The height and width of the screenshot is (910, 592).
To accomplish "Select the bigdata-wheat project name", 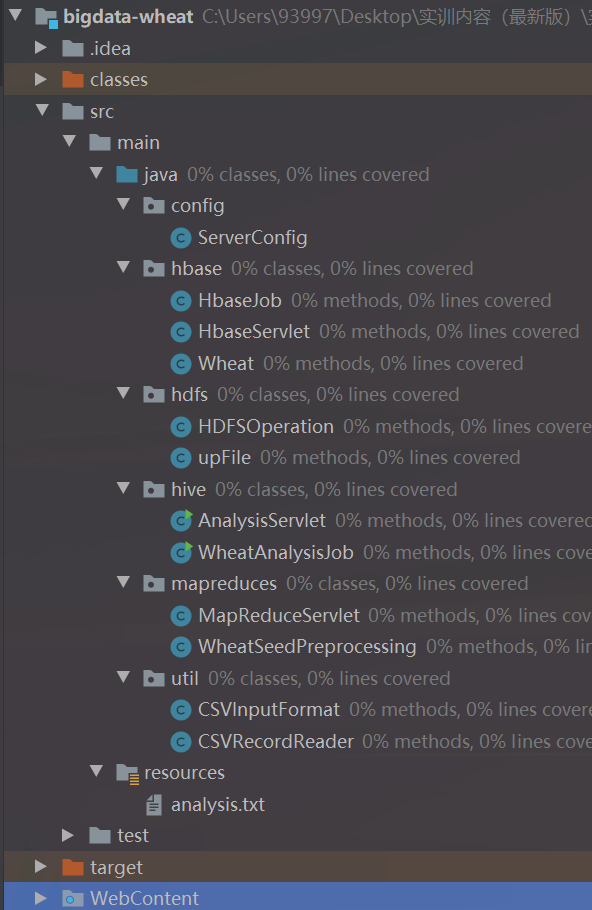I will [x=128, y=17].
